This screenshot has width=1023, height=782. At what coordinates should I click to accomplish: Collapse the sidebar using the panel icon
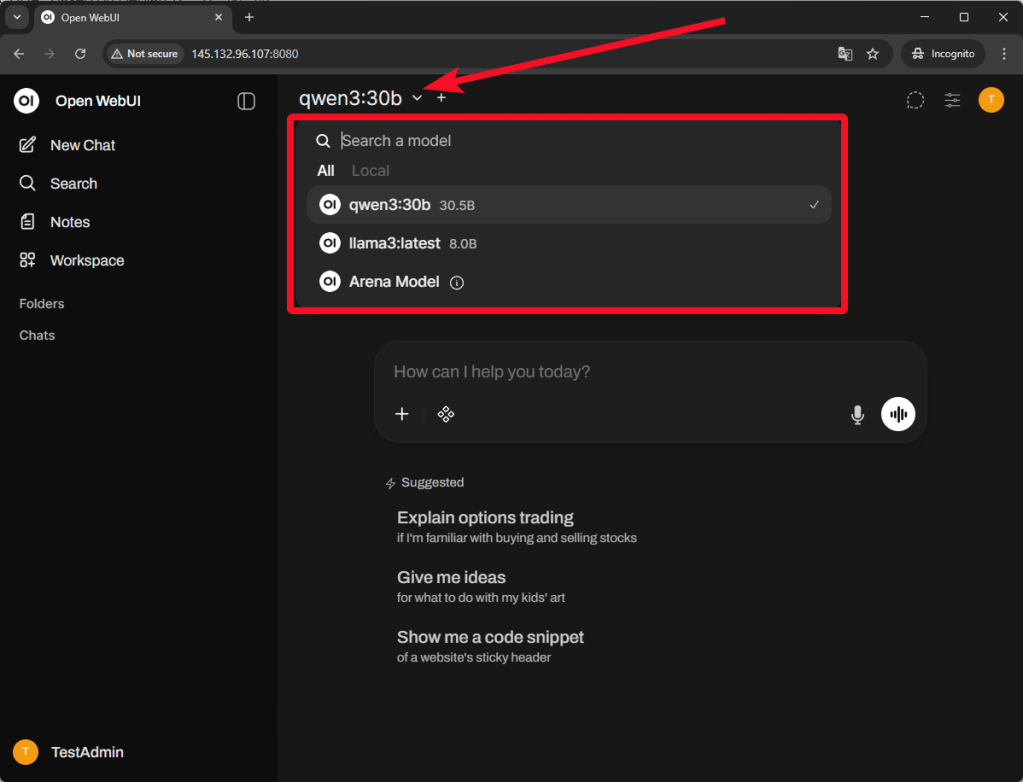coord(246,101)
